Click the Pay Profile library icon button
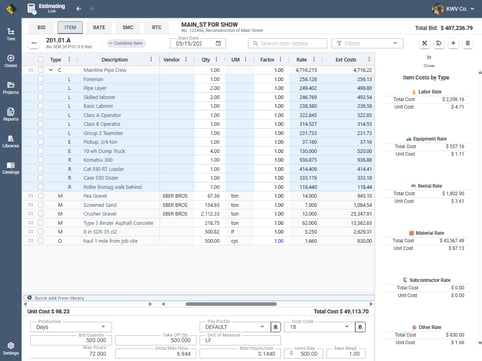The width and height of the screenshot is (482, 361). tap(275, 327)
